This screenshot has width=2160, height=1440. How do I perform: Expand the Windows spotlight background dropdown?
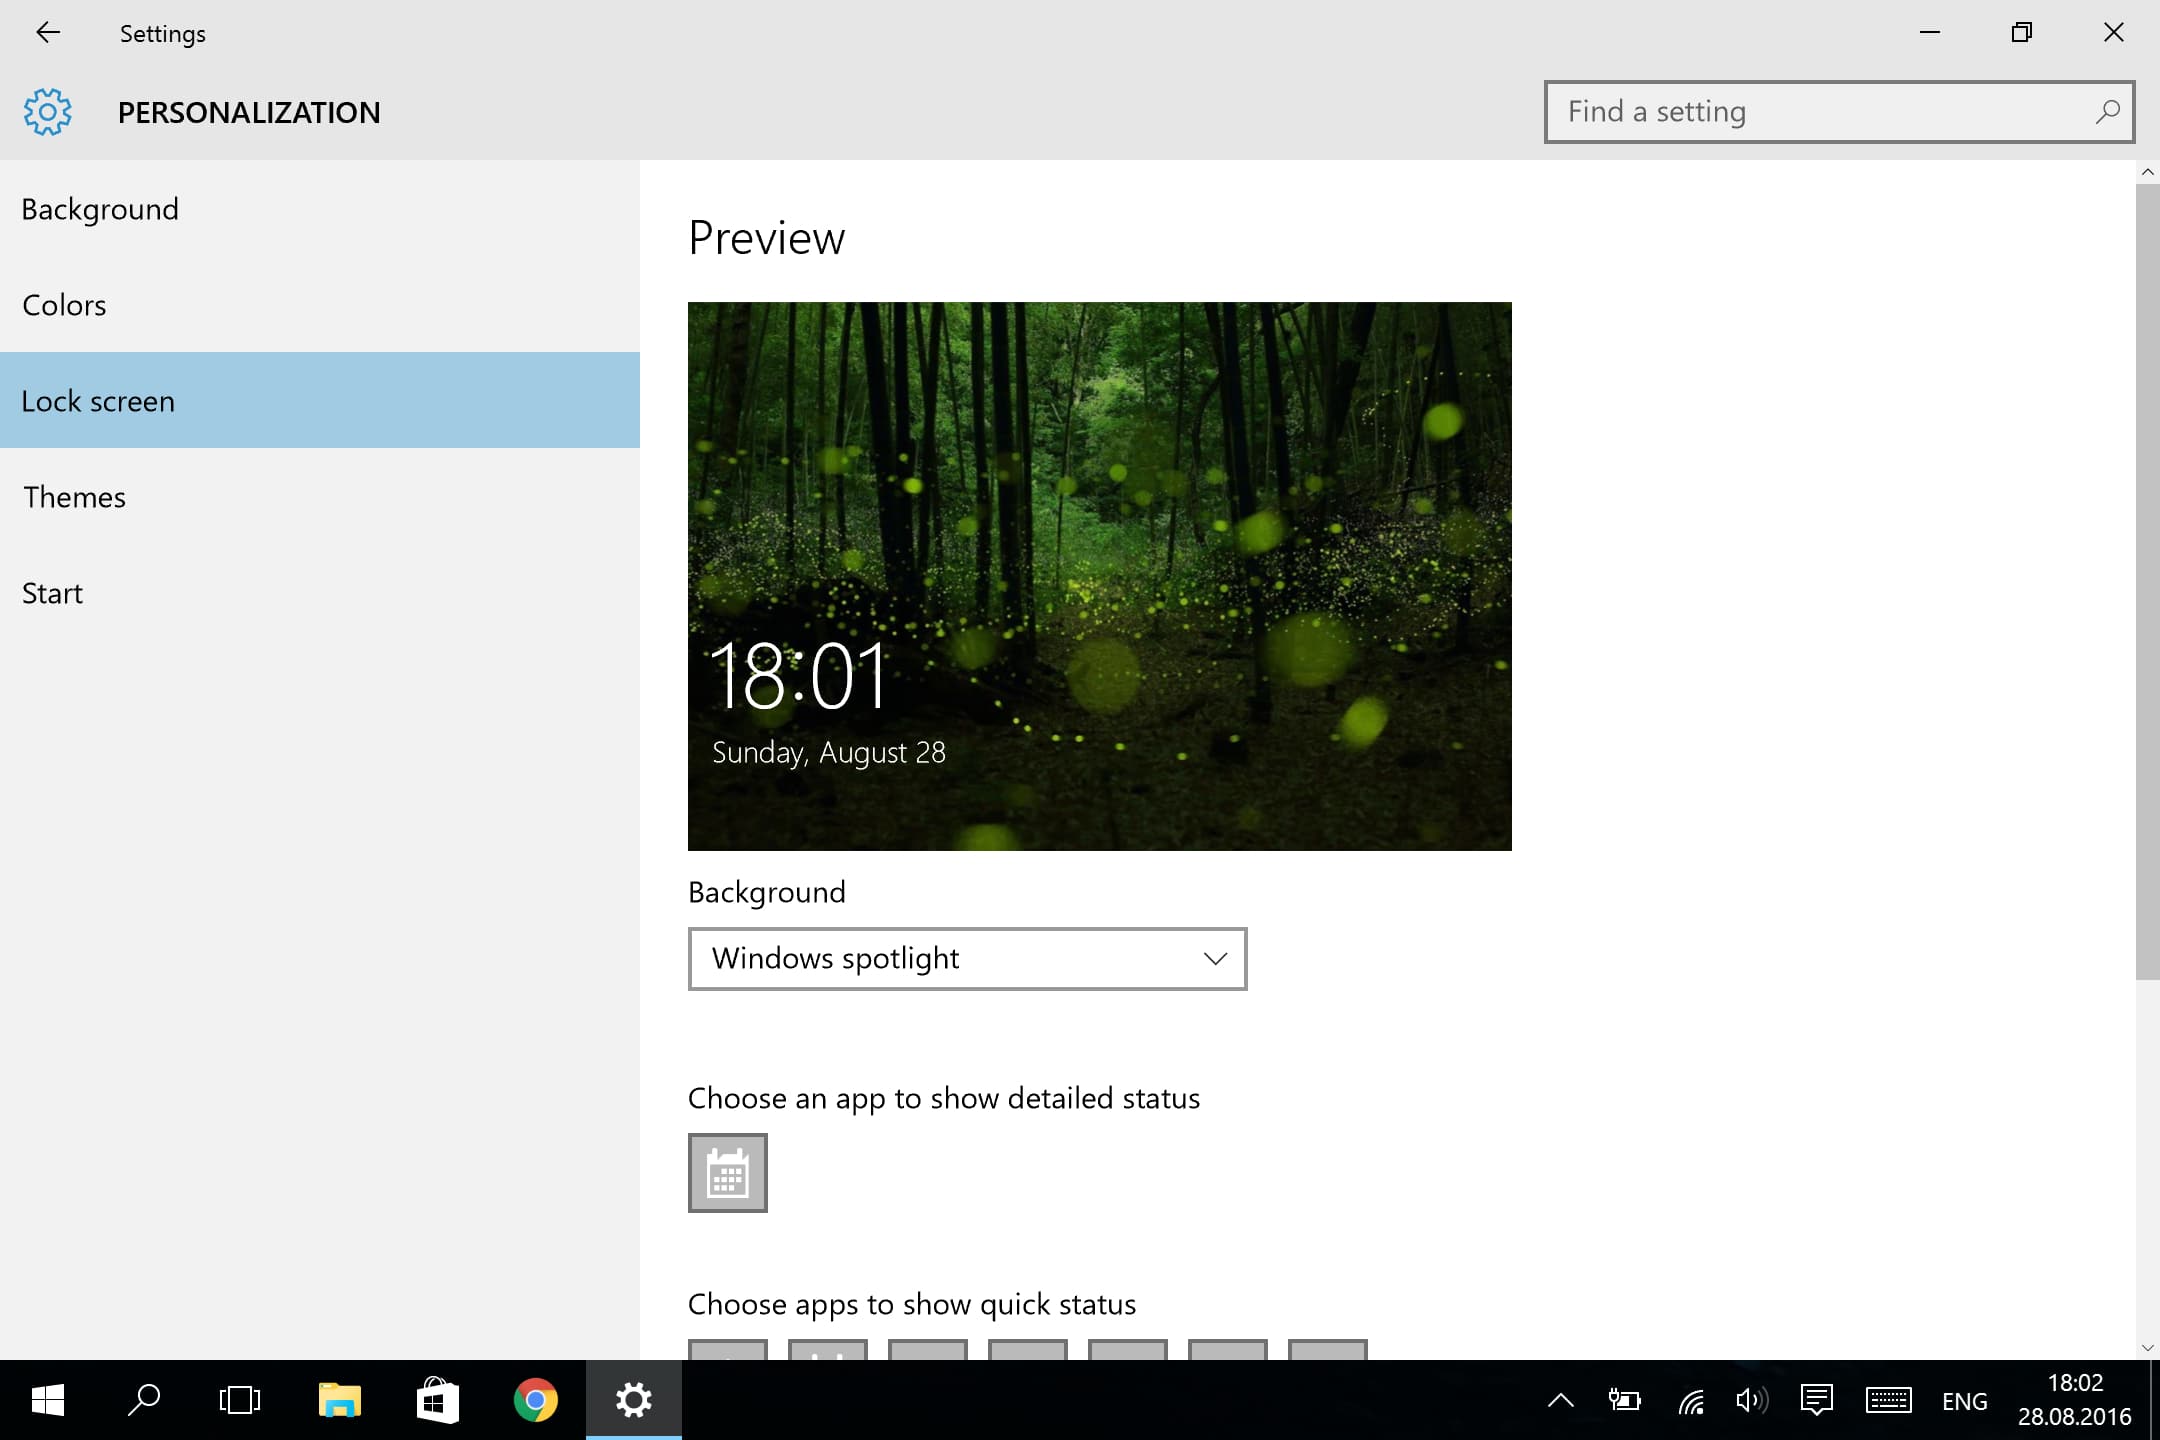point(967,959)
